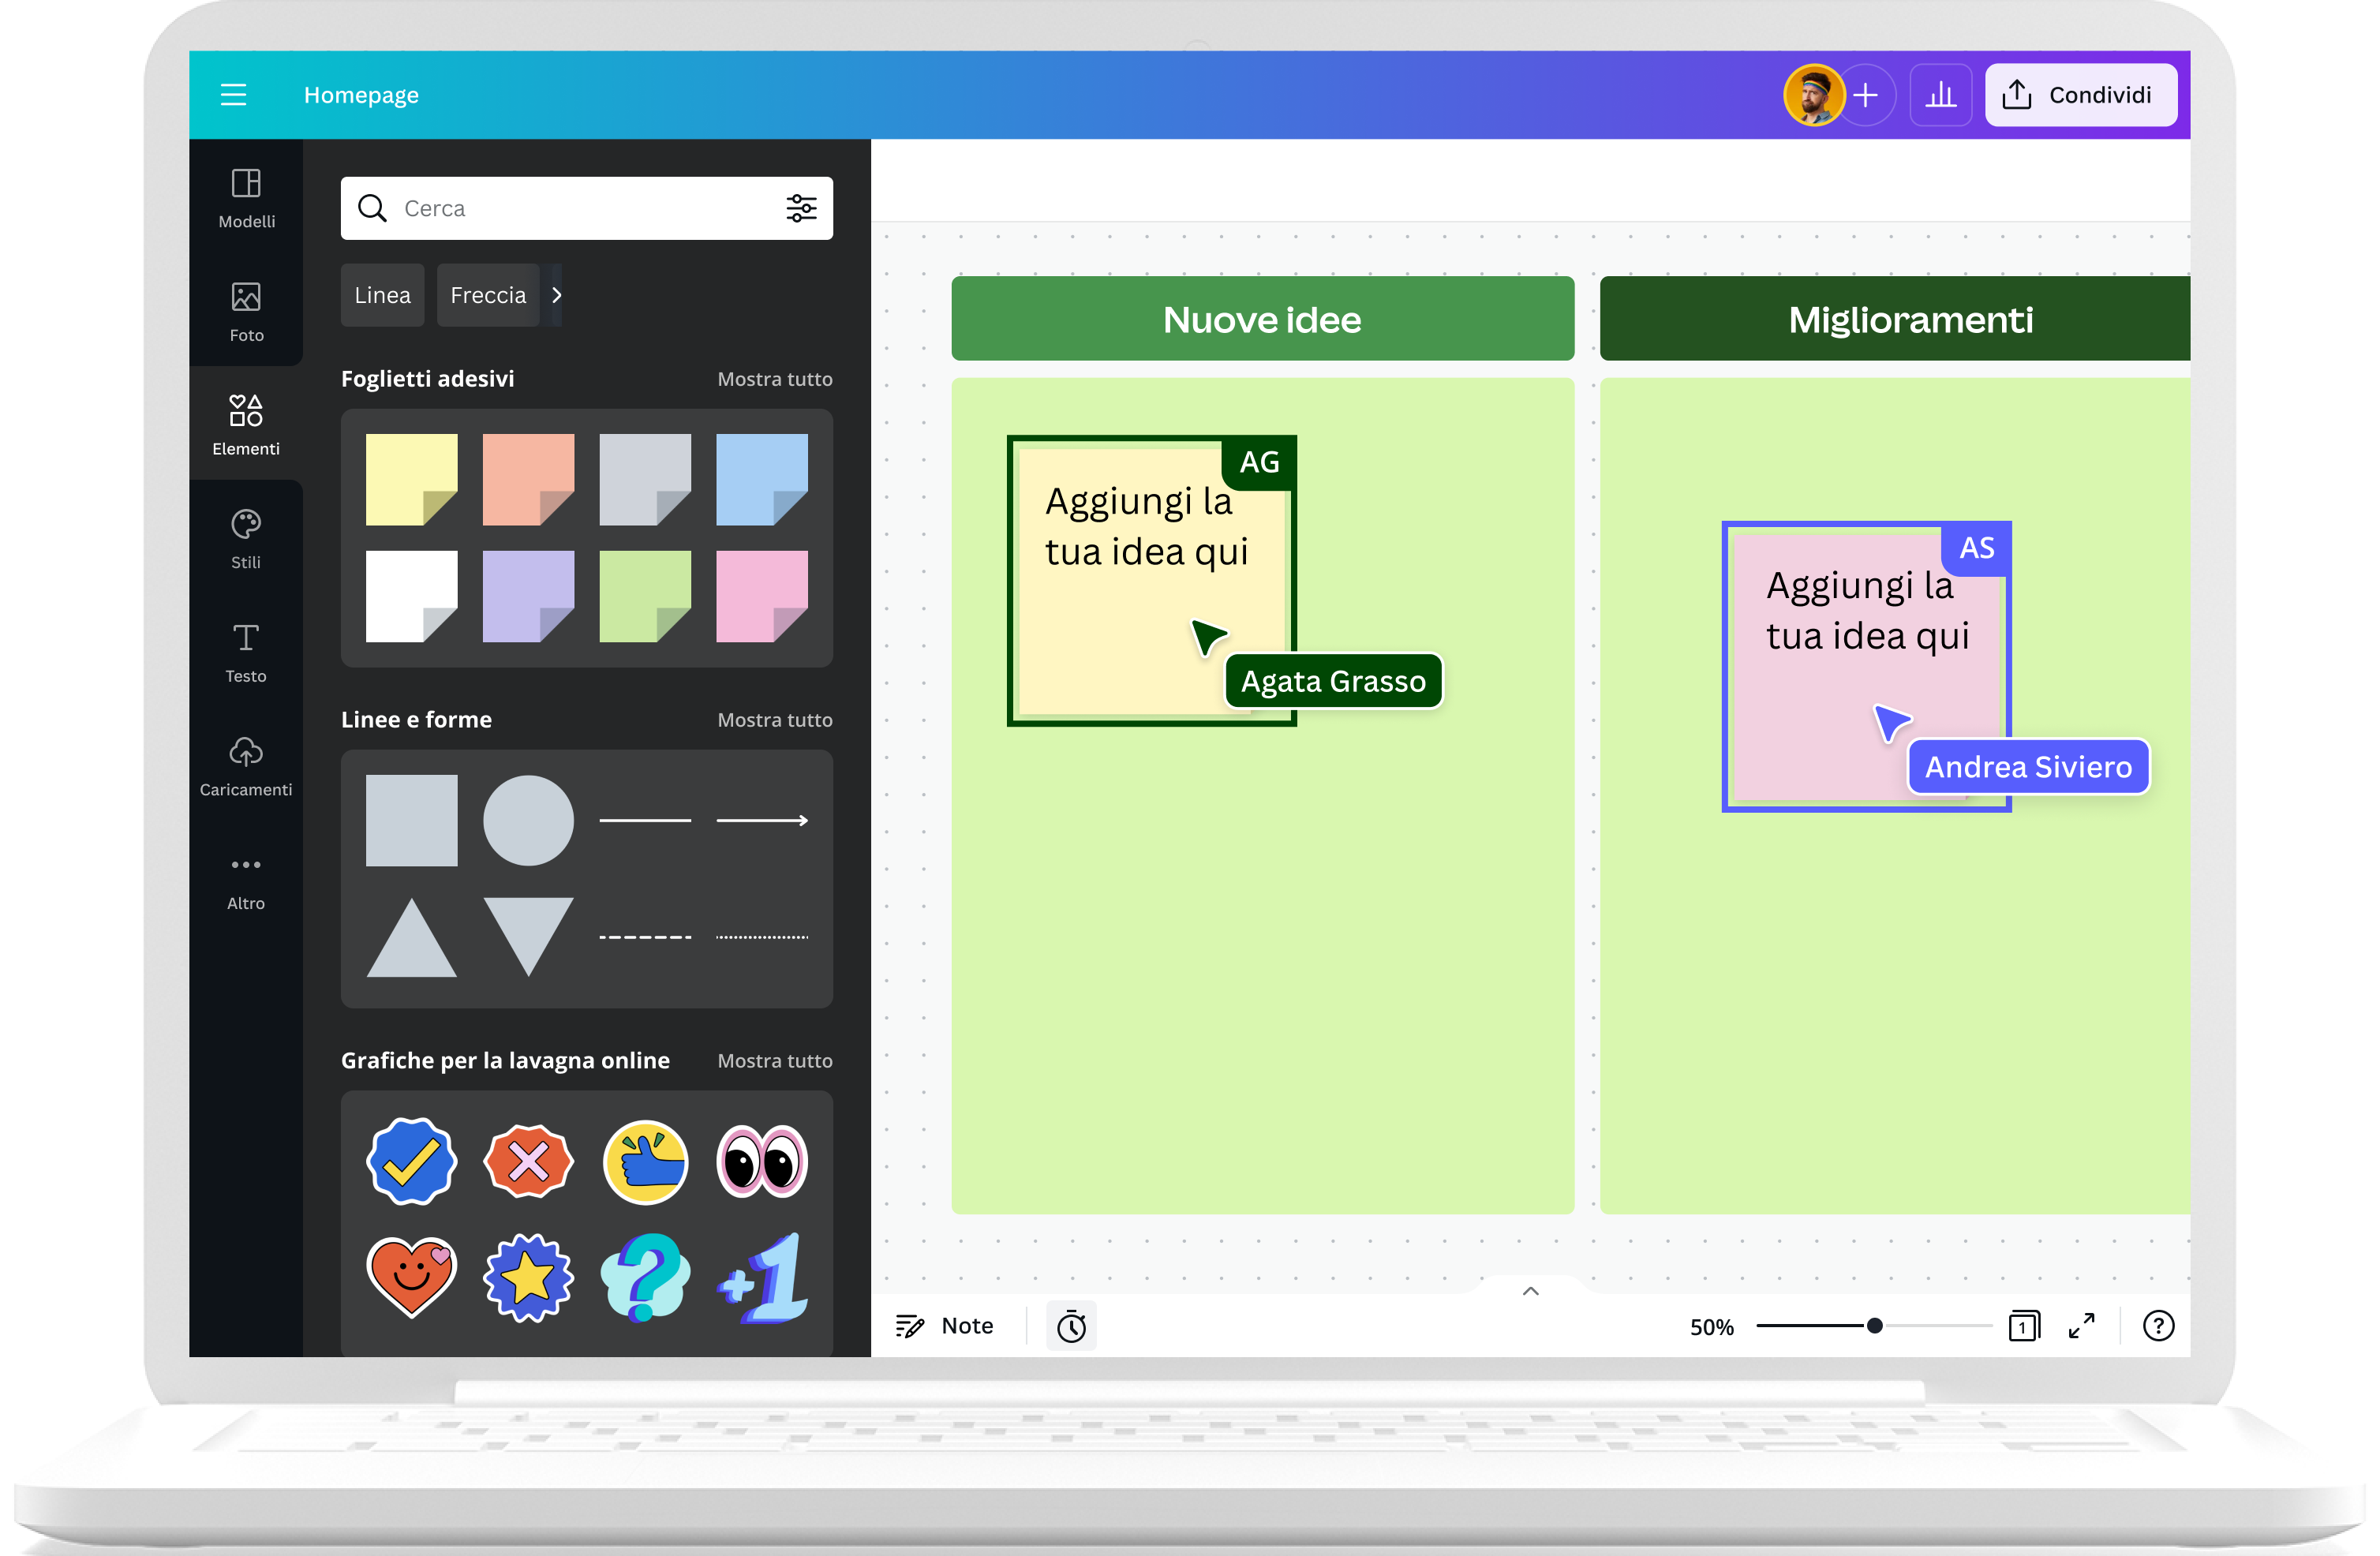Go to the Homepage menu item
The width and height of the screenshot is (2380, 1556).
(x=361, y=94)
